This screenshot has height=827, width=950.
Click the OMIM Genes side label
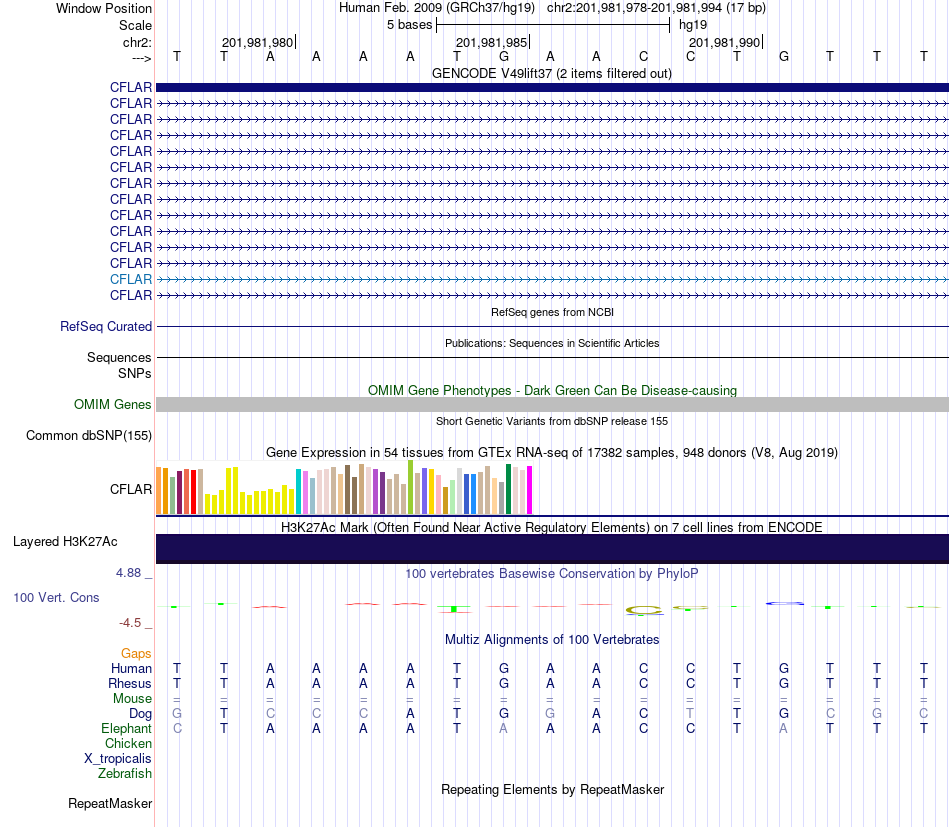click(113, 404)
